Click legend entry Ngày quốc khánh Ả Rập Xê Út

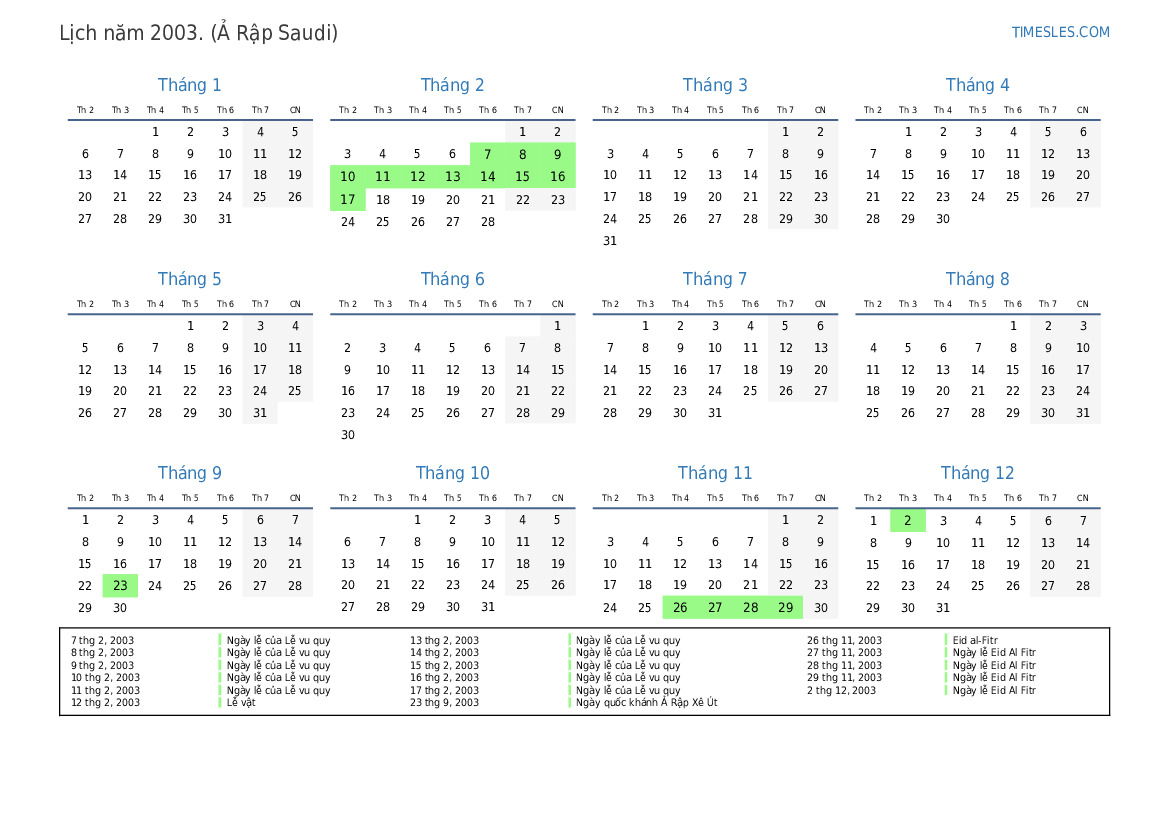click(x=646, y=703)
